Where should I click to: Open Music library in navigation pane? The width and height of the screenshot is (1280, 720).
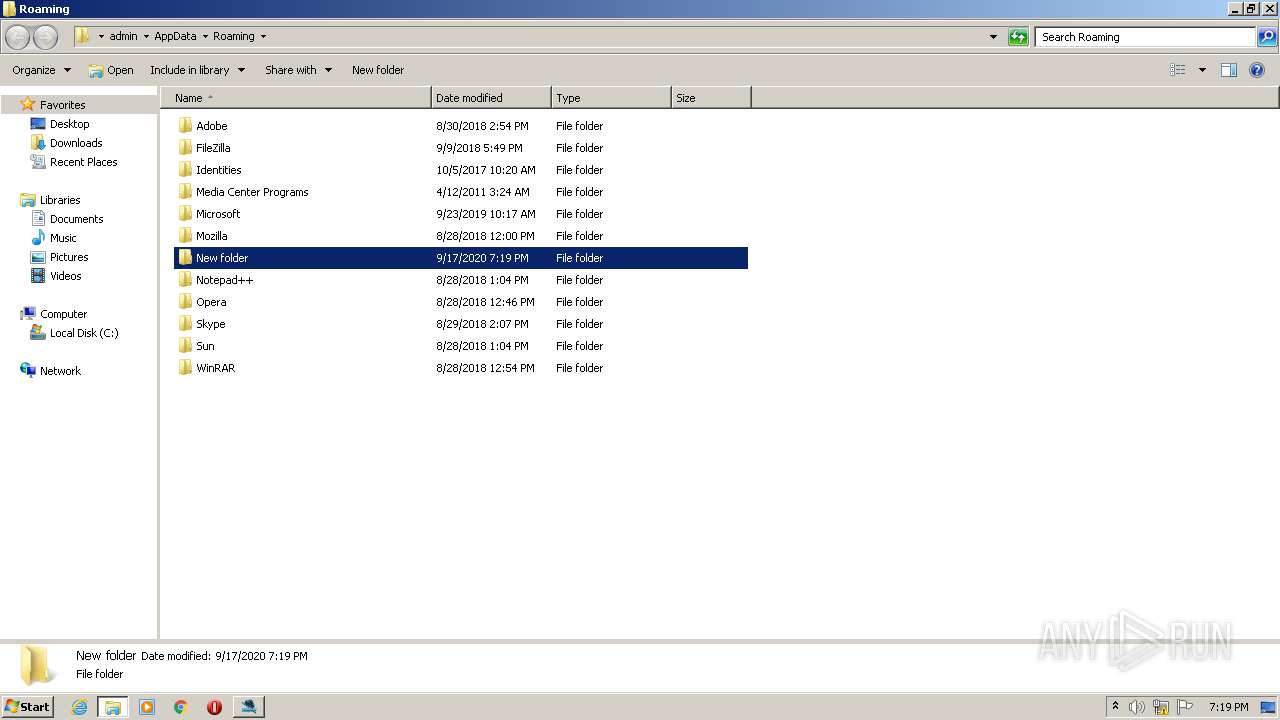(63, 238)
